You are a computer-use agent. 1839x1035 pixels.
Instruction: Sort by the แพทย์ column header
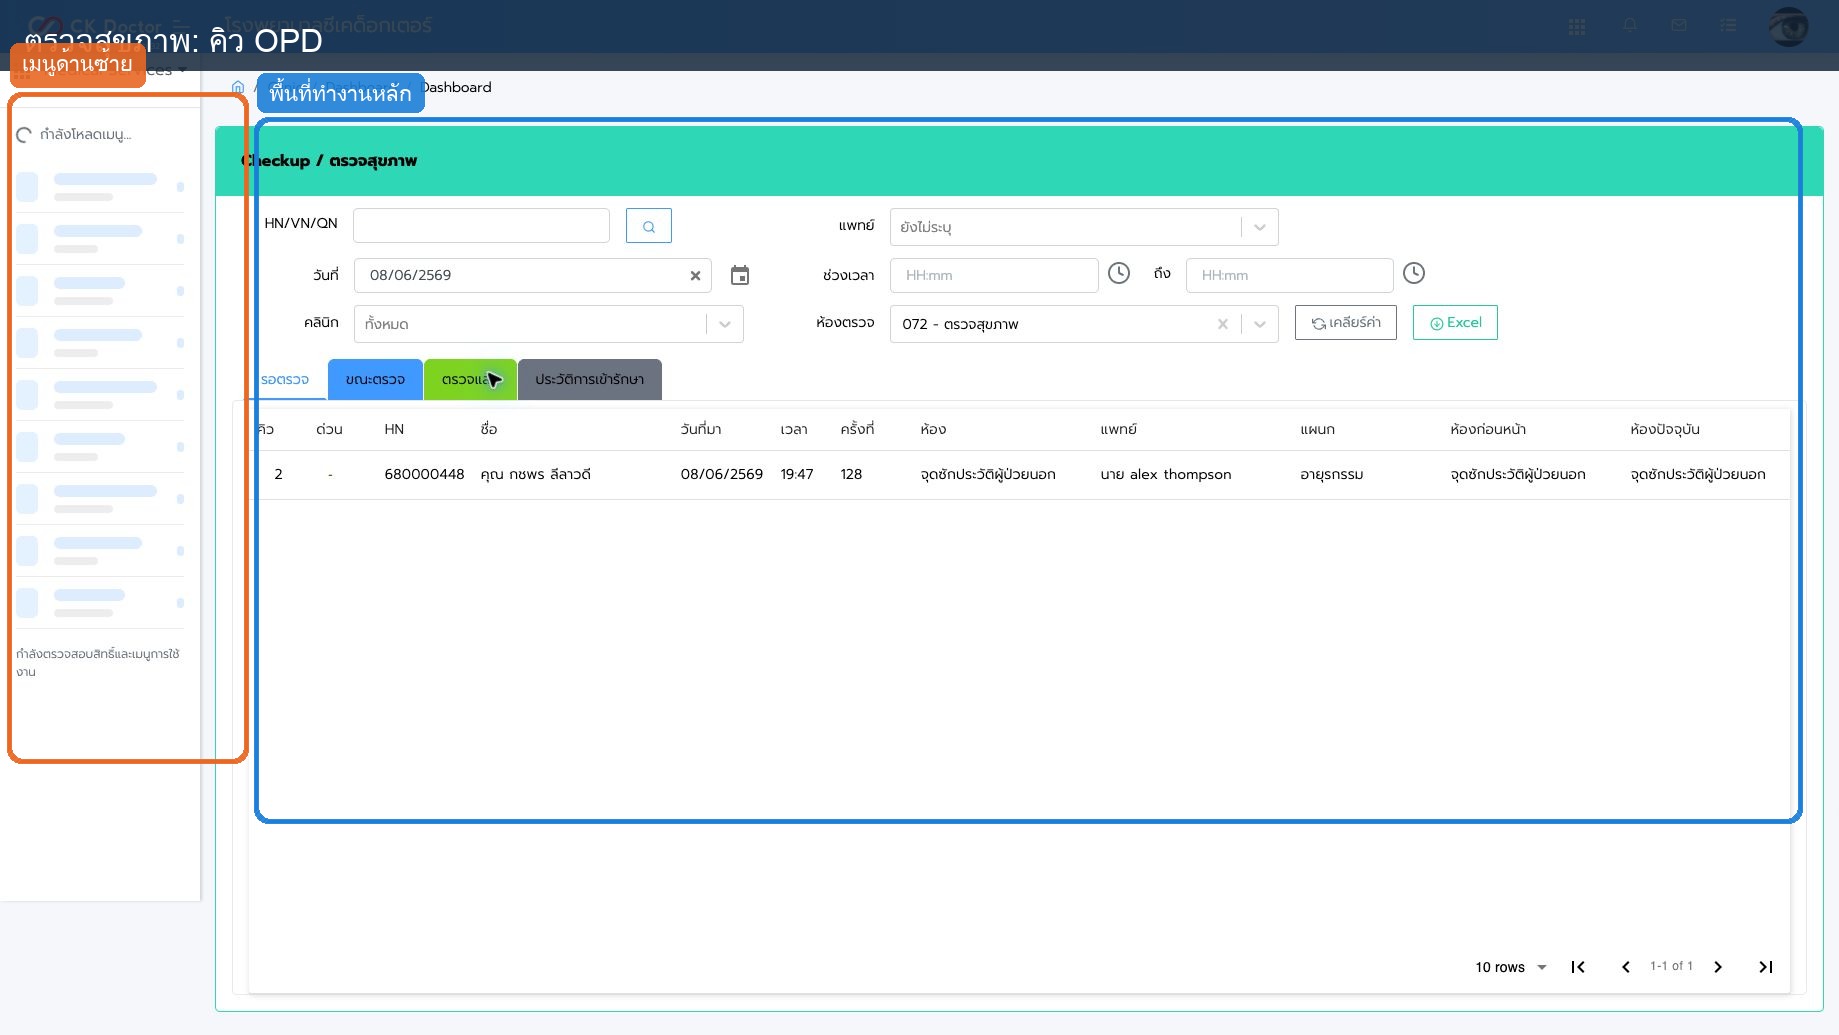(1118, 429)
